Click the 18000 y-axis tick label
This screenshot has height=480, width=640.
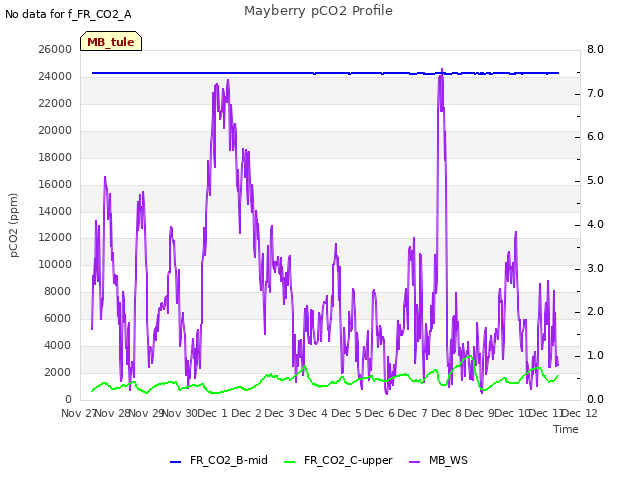click(55, 157)
